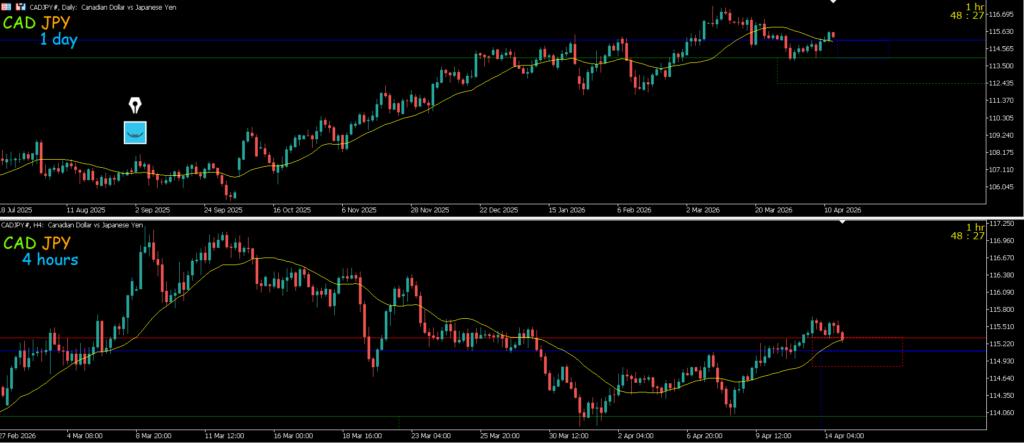Click the "1 day" timeframe label

[58, 40]
